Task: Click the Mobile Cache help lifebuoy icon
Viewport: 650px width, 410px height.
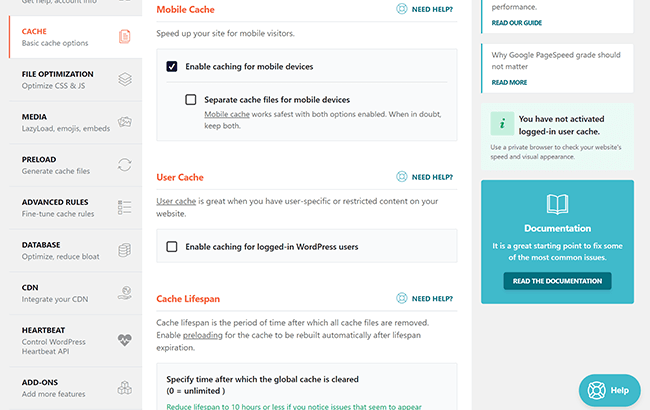Action: coord(402,9)
